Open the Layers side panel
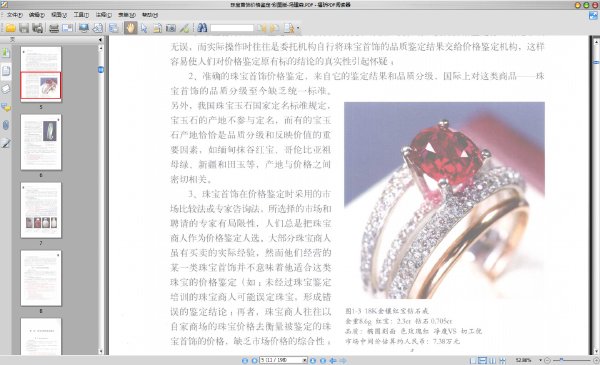The height and width of the screenshot is (365, 600). pos(6,89)
